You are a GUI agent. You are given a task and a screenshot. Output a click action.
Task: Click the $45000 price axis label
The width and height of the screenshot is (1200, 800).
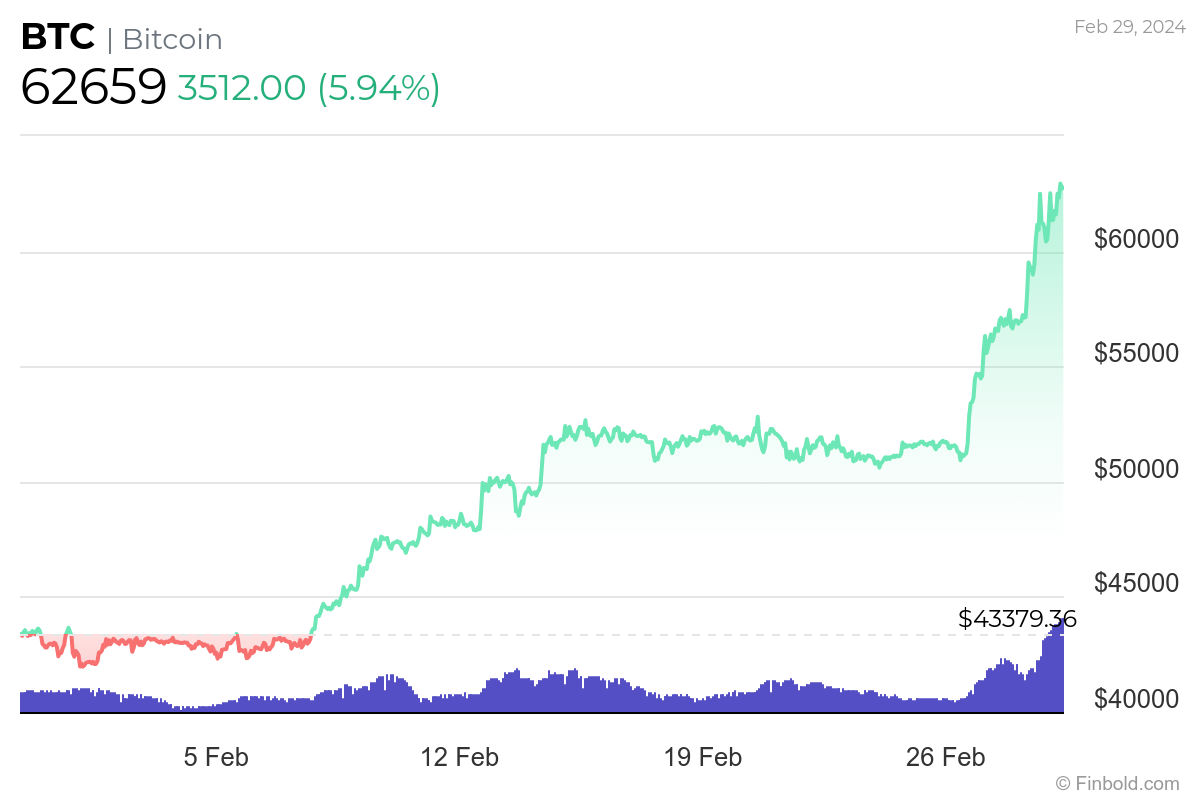(1135, 583)
